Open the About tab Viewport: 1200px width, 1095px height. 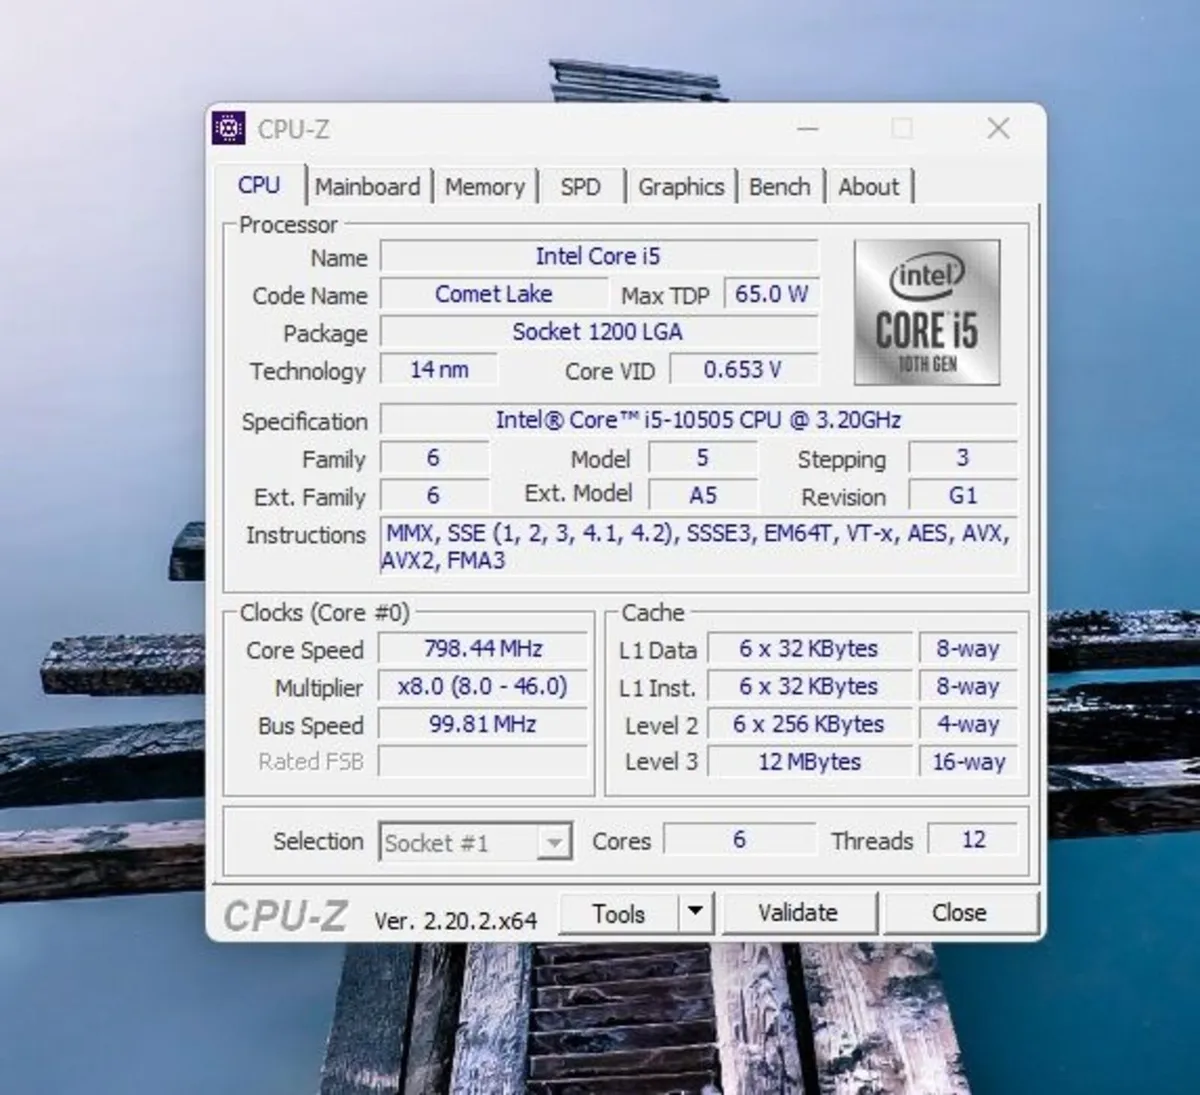[869, 187]
